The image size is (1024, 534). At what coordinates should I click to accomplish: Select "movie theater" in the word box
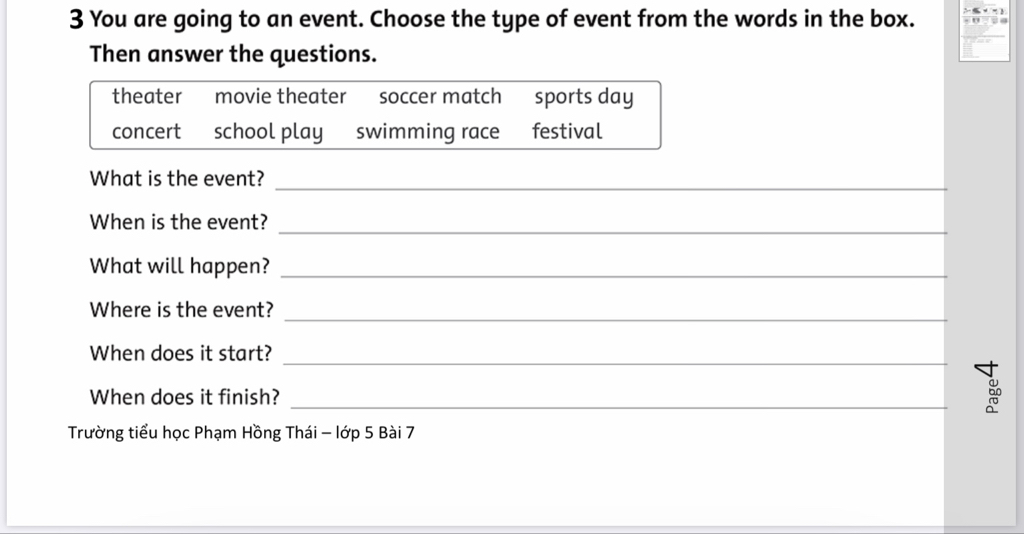tap(280, 97)
